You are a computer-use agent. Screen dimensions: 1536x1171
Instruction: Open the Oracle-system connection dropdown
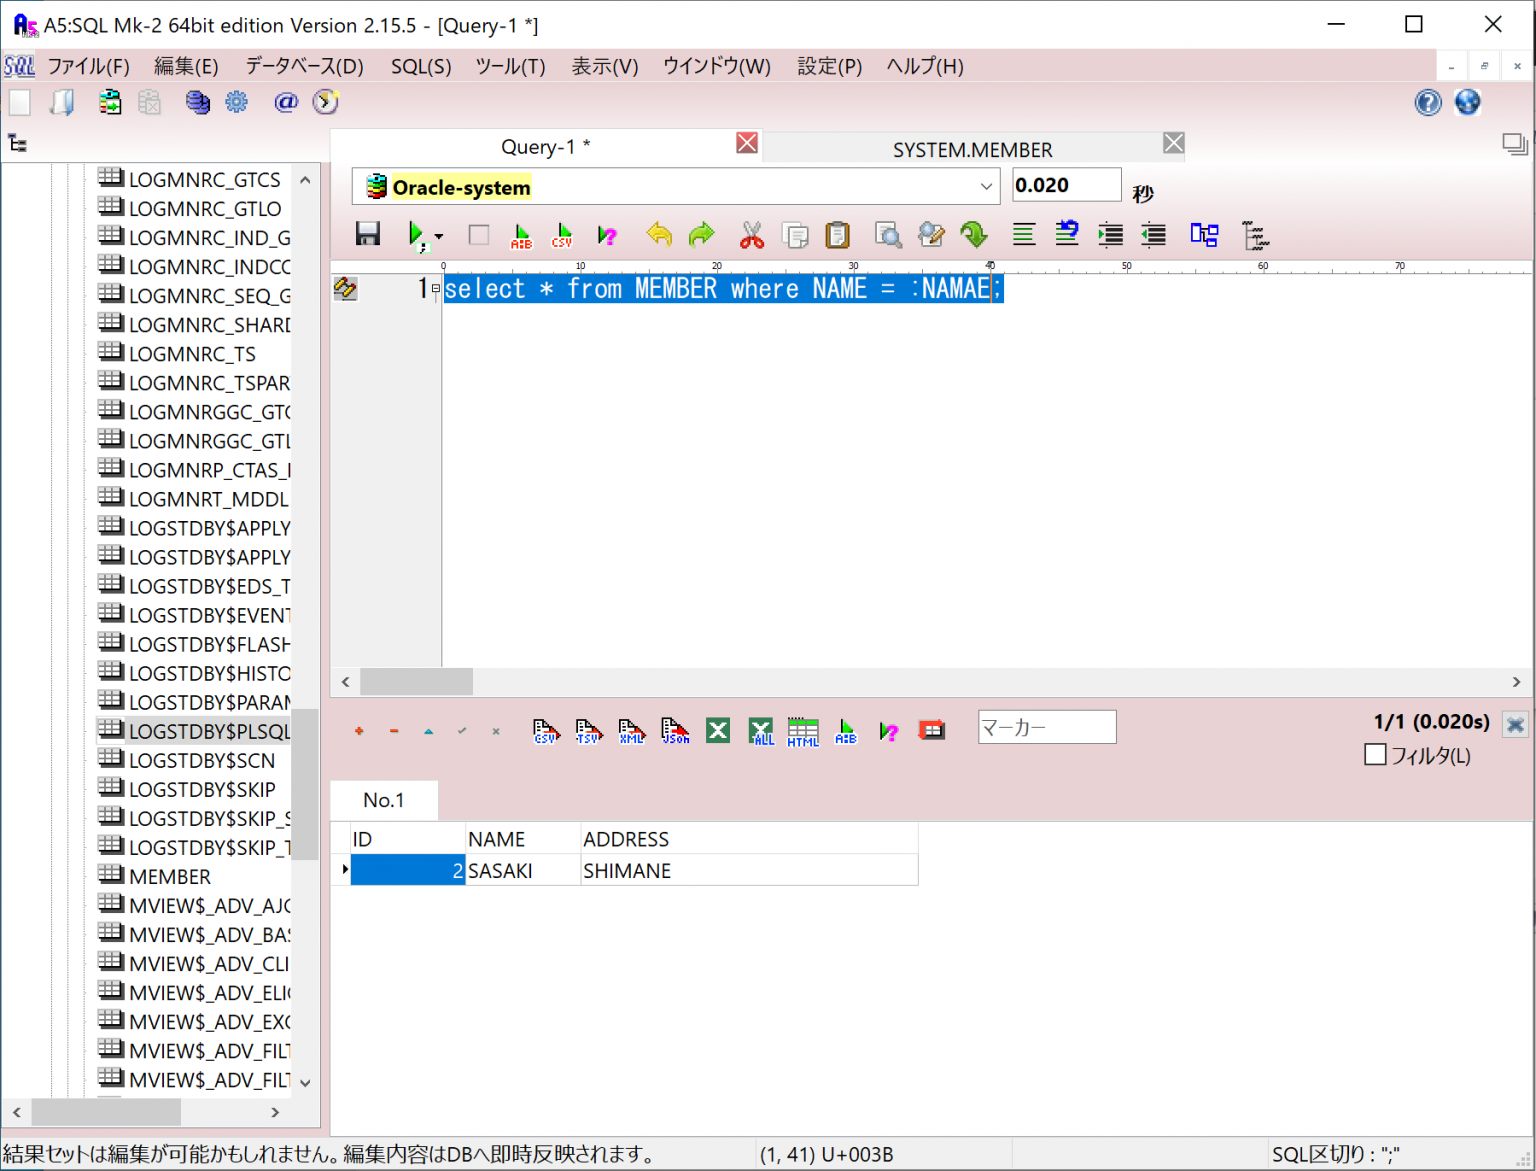(986, 186)
